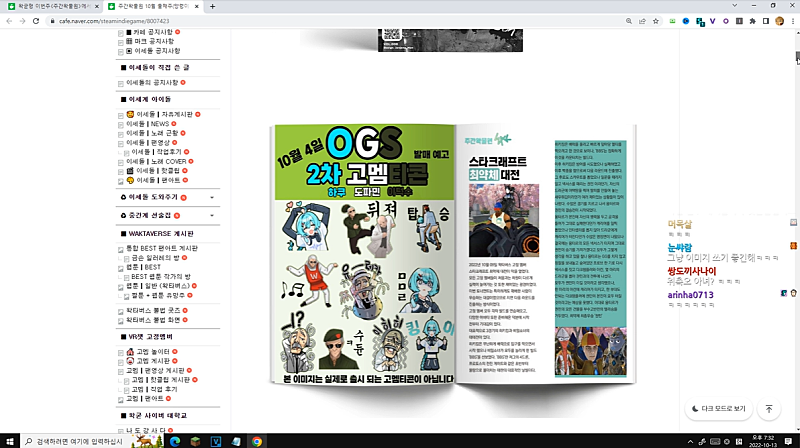Open the page zoom magnifier in address bar

(x=629, y=21)
